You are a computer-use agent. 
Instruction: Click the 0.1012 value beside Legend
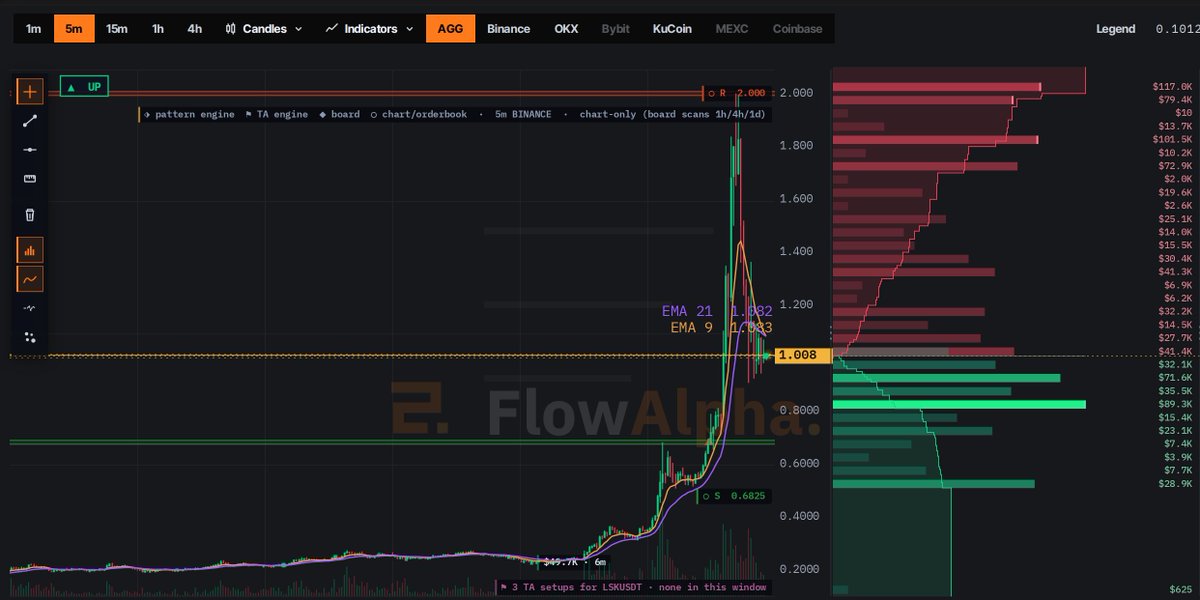(x=1178, y=29)
